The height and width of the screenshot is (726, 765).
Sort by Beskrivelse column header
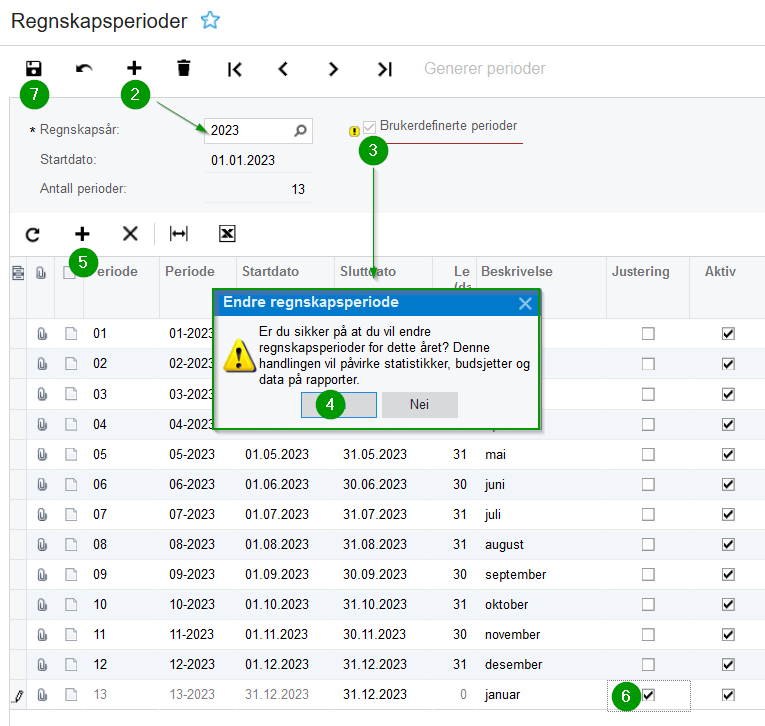click(517, 271)
